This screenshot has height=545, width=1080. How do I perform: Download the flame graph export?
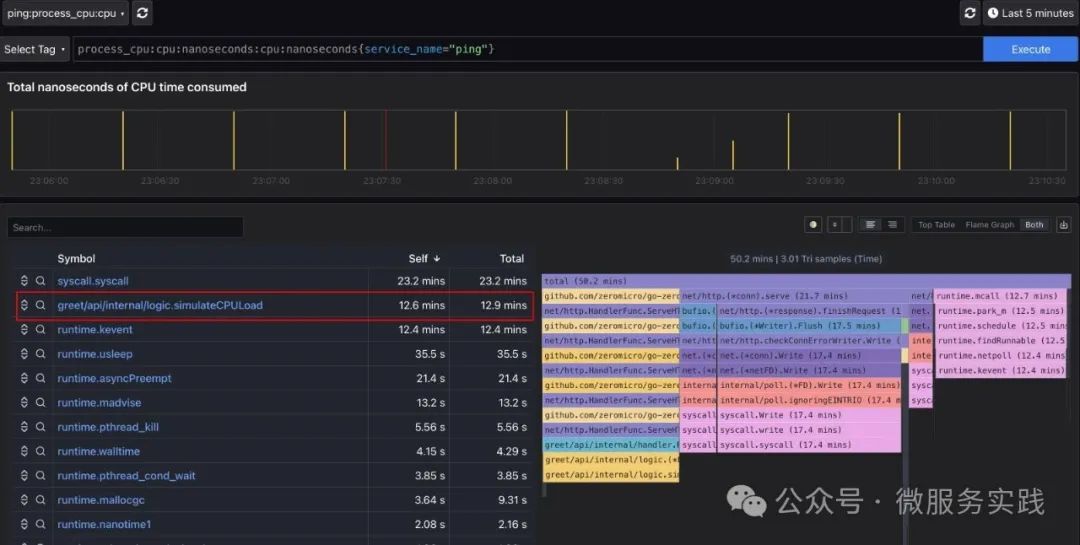[1063, 225]
